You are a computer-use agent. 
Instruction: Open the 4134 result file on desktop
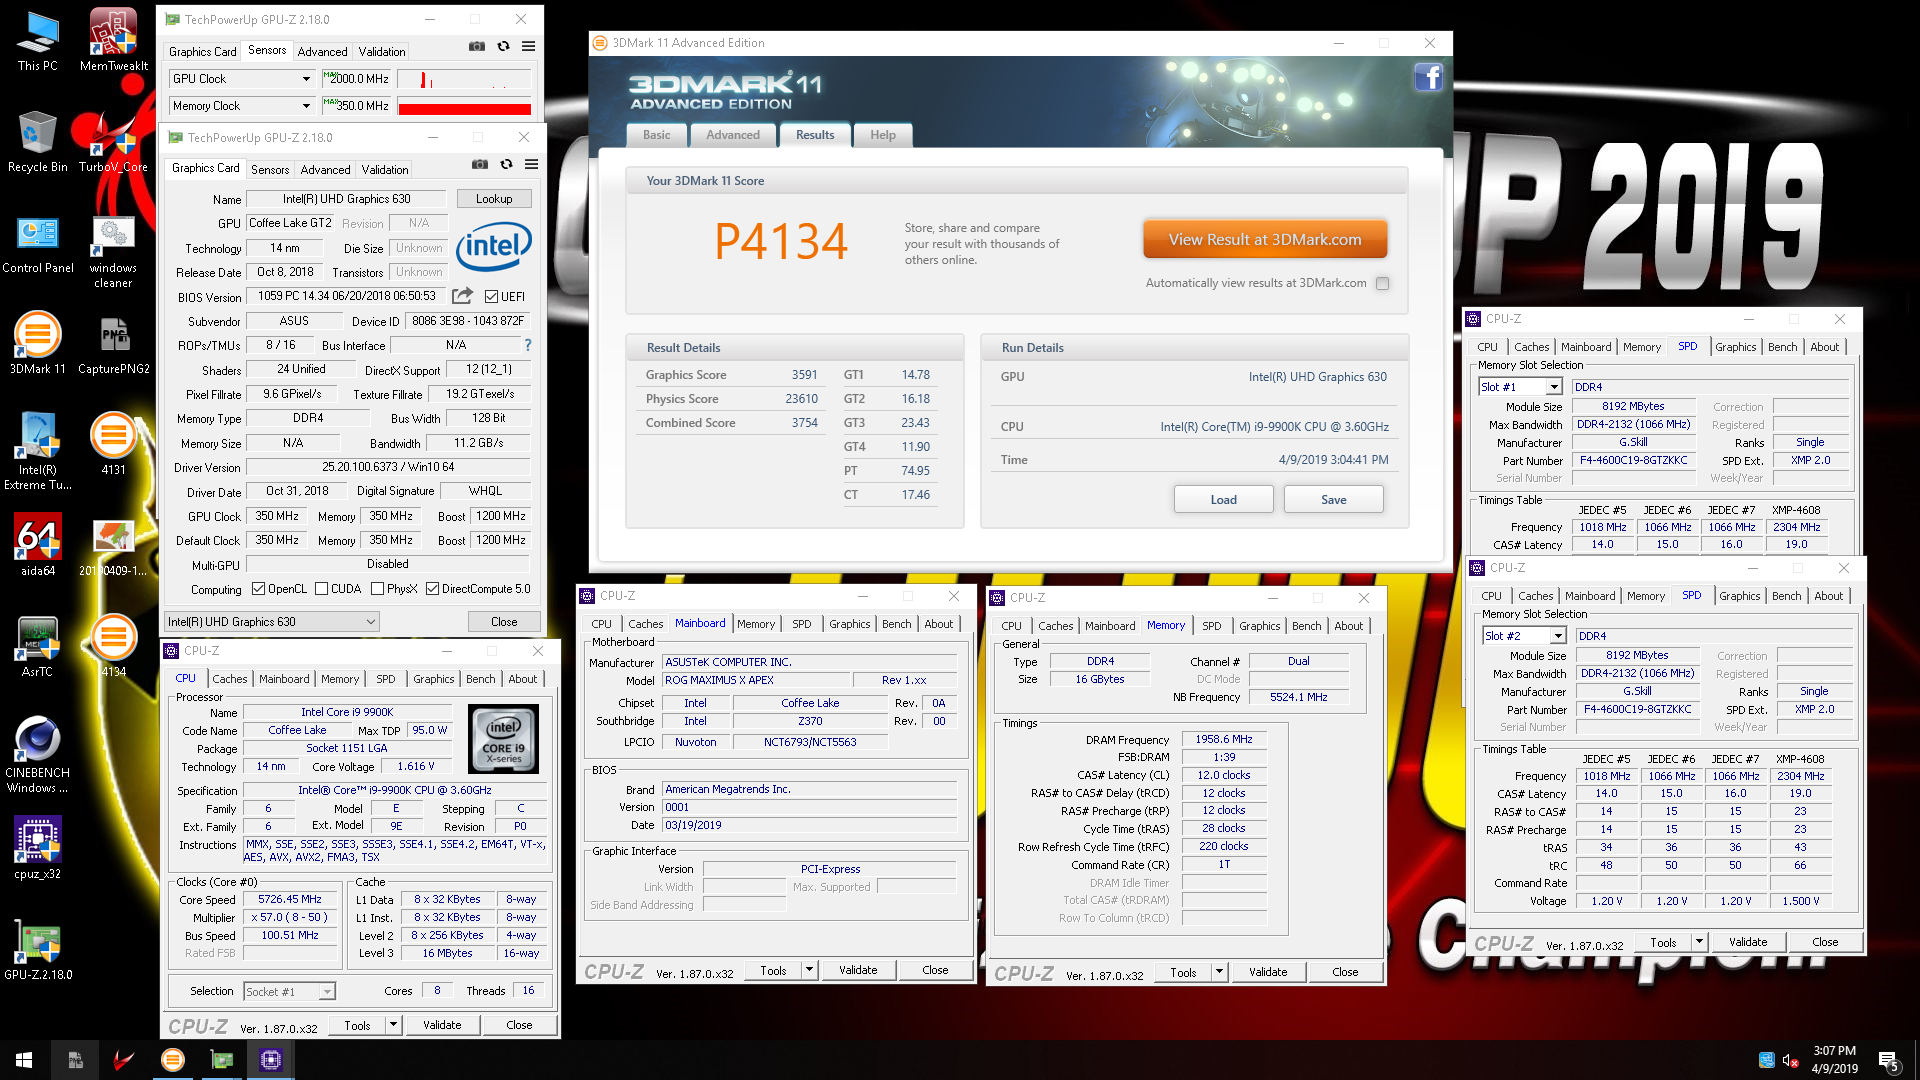coord(113,646)
